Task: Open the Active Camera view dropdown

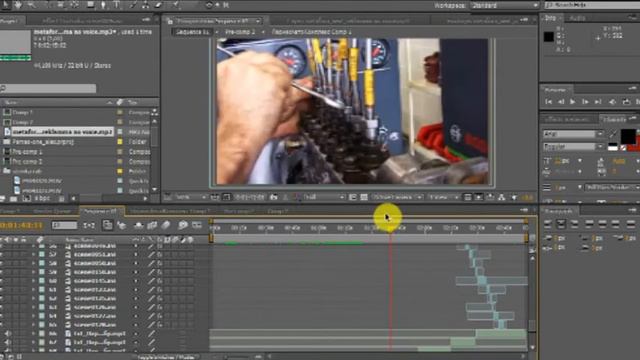Action: (397, 197)
